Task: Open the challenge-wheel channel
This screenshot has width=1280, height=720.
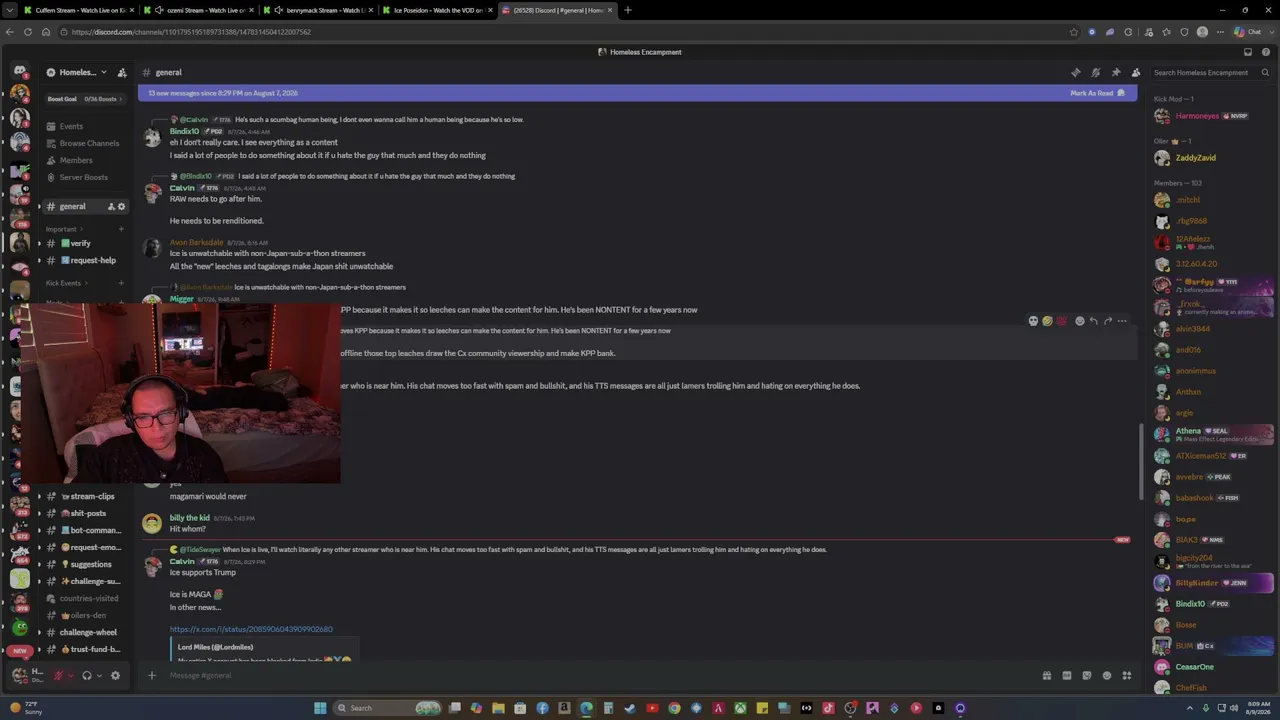Action: [x=82, y=632]
